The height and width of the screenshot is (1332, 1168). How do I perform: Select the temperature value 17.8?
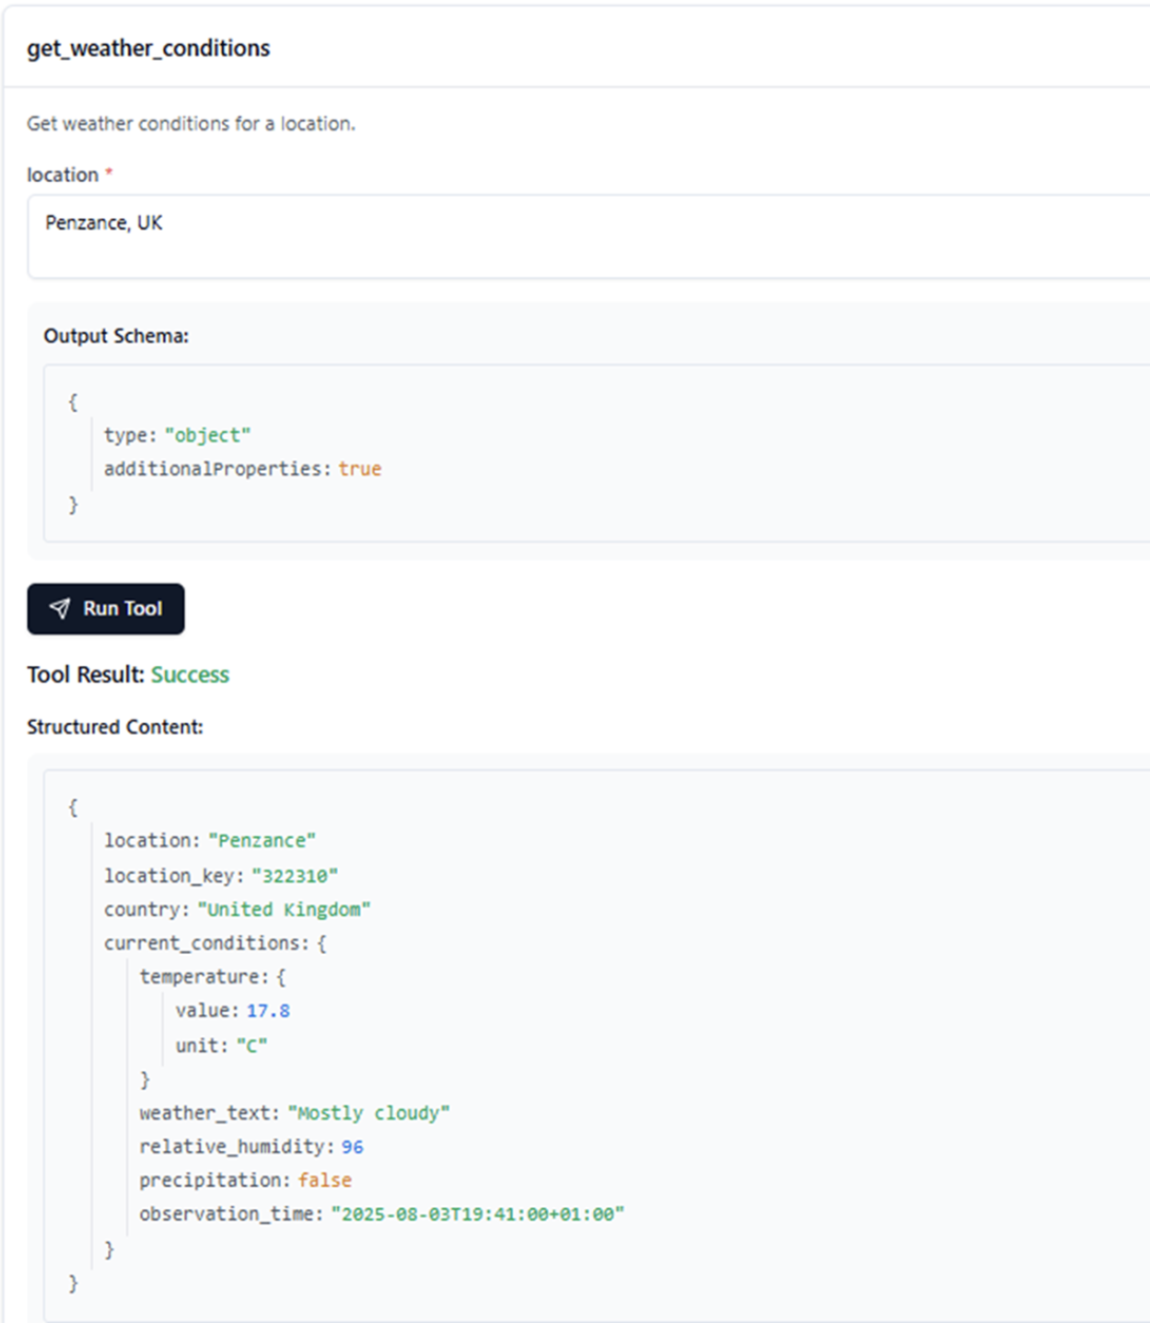click(x=268, y=1011)
